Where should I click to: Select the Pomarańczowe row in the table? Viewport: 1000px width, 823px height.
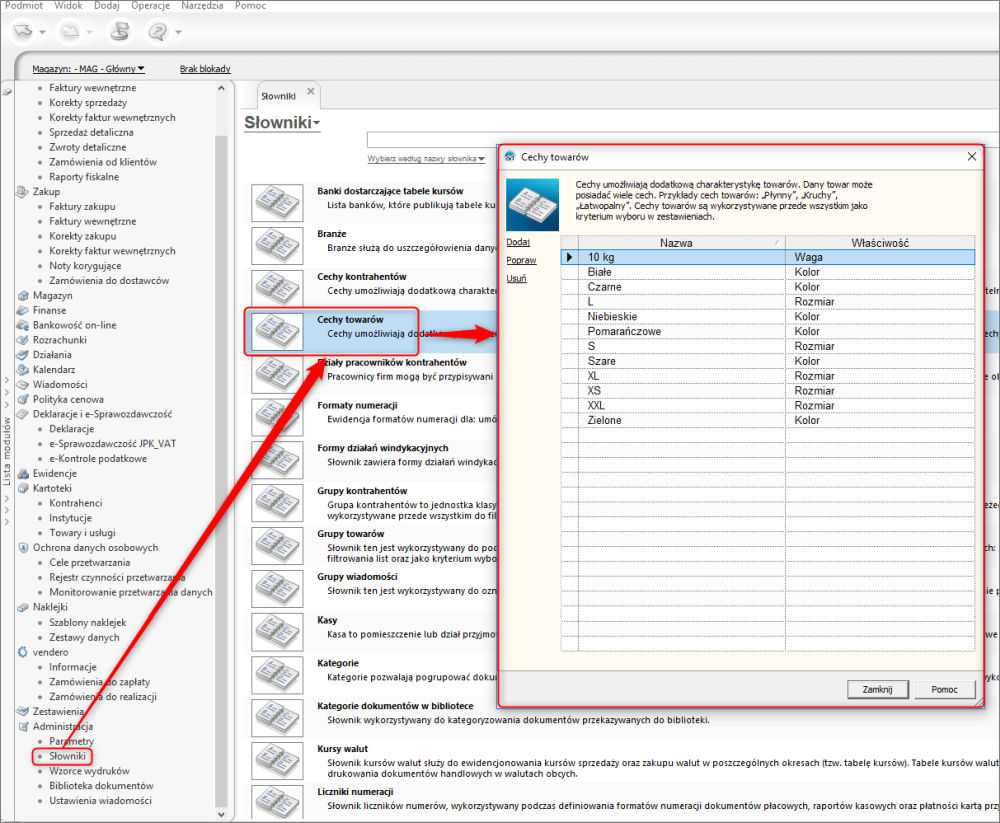pos(768,332)
